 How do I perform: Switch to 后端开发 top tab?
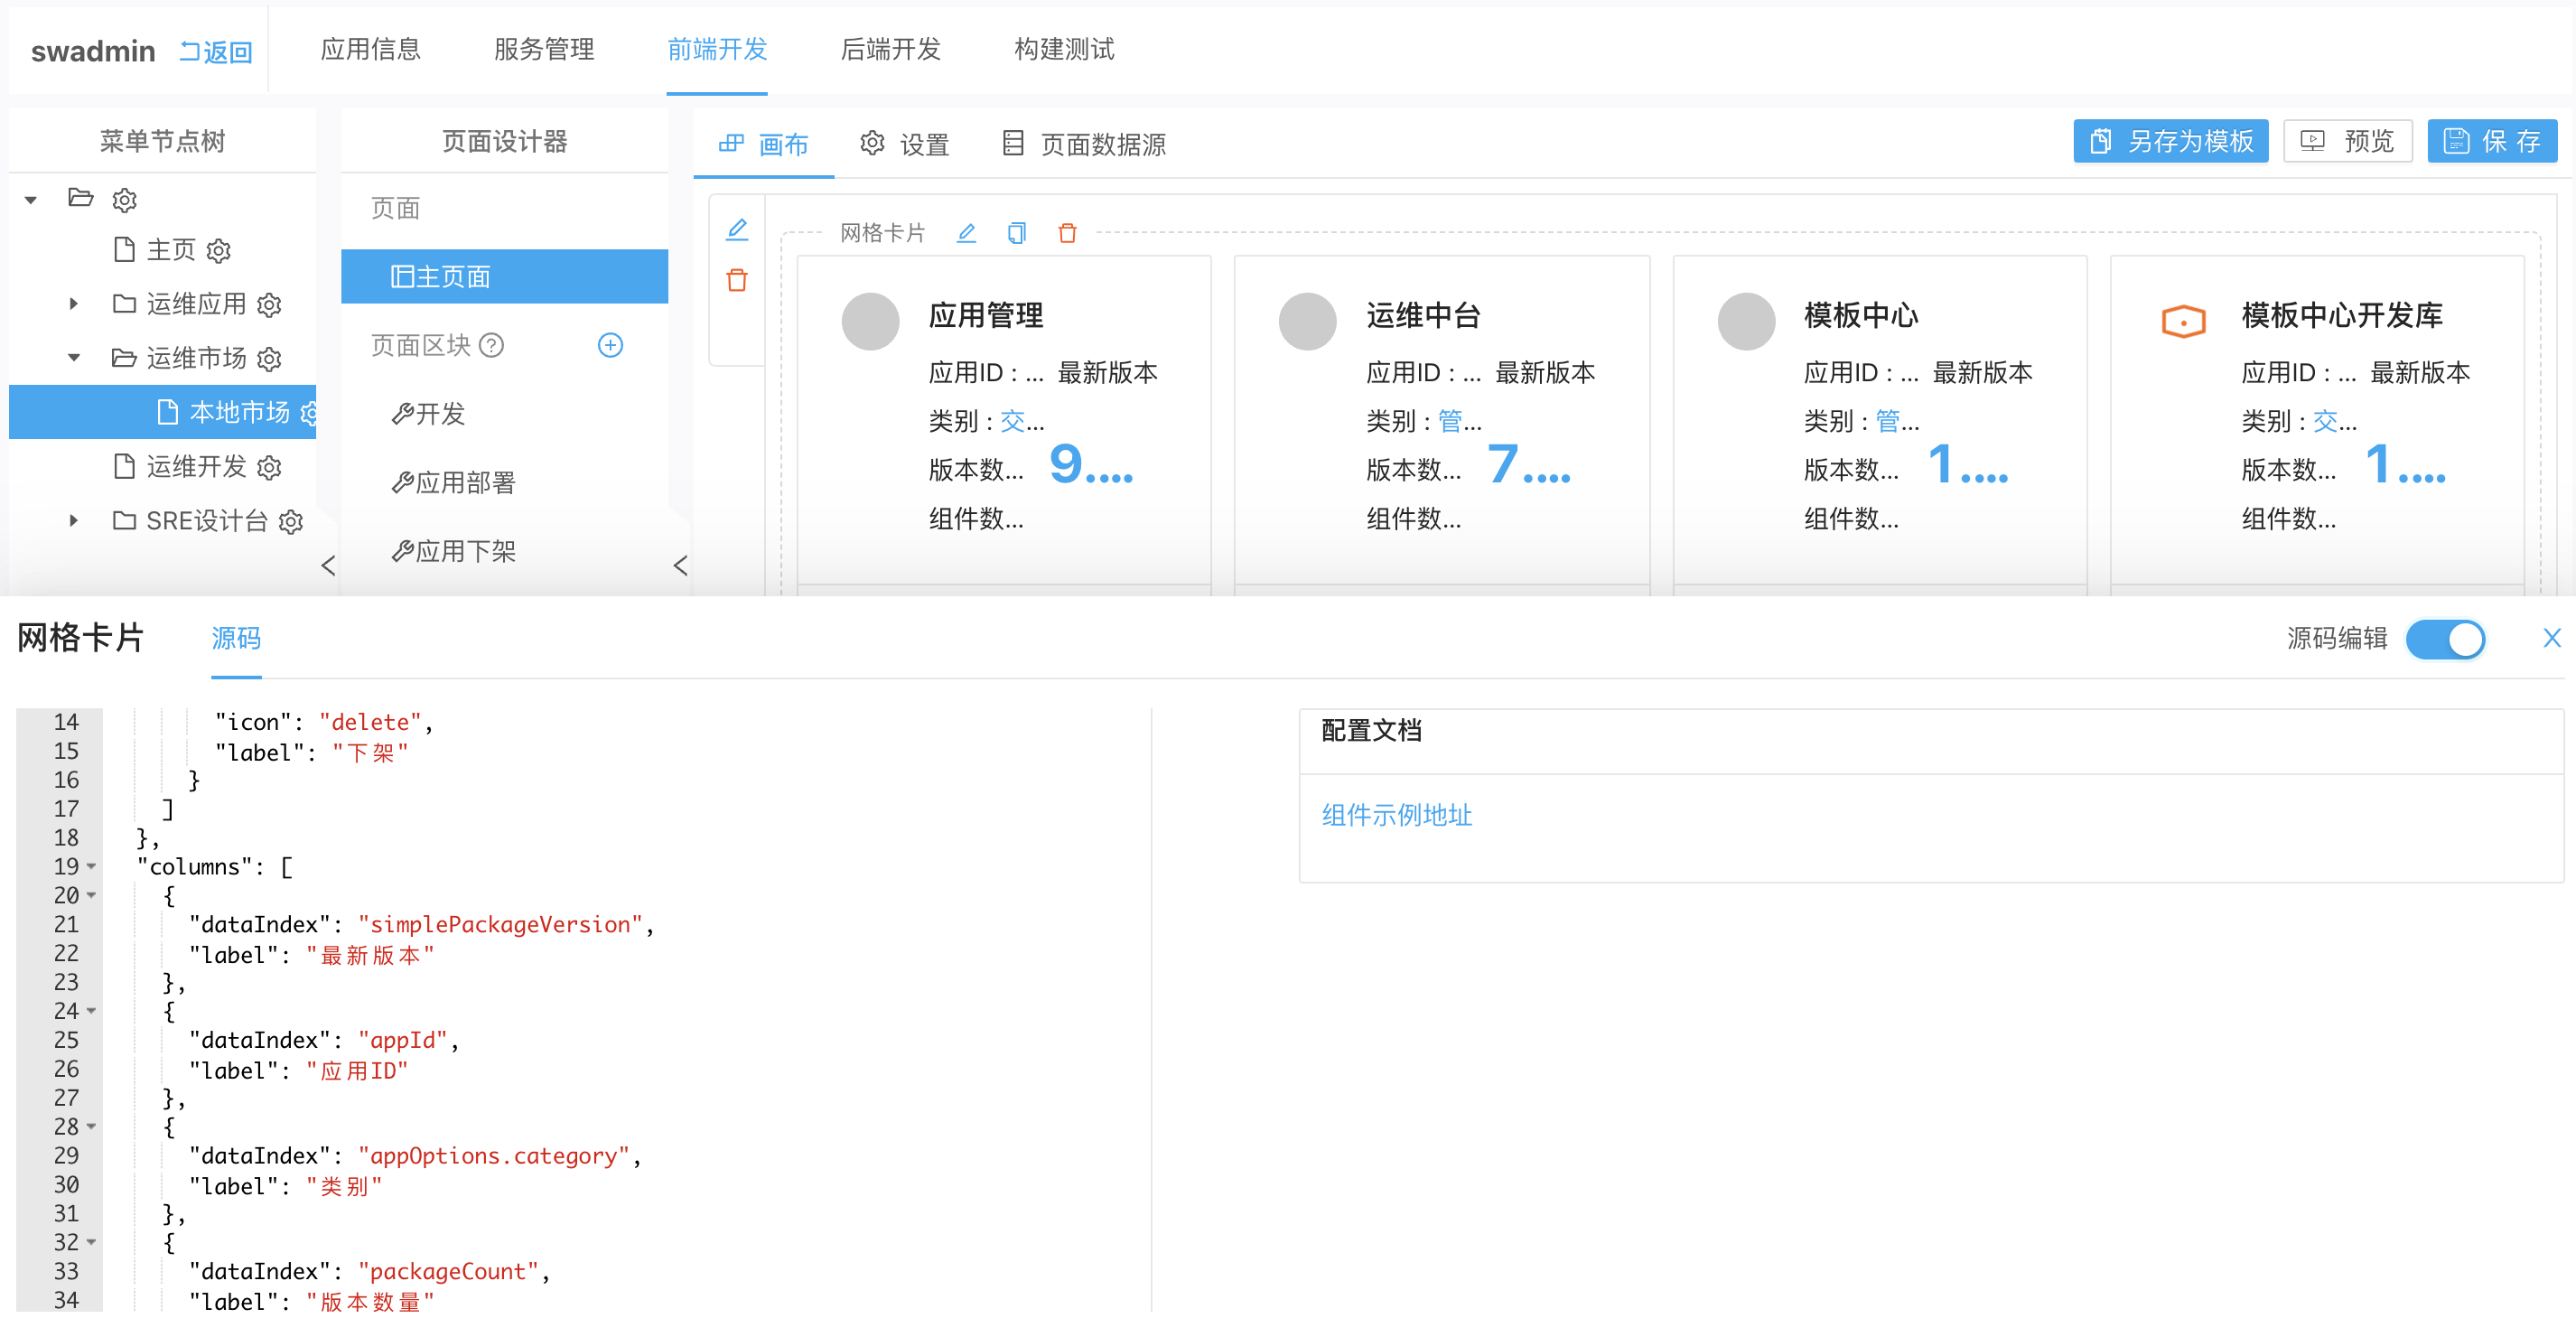click(x=890, y=49)
